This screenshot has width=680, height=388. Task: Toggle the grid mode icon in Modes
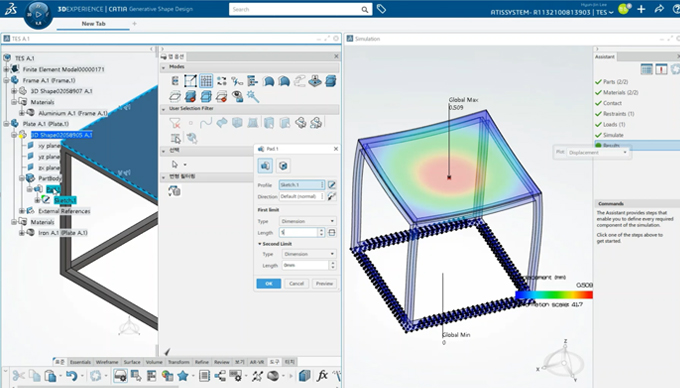[x=206, y=81]
